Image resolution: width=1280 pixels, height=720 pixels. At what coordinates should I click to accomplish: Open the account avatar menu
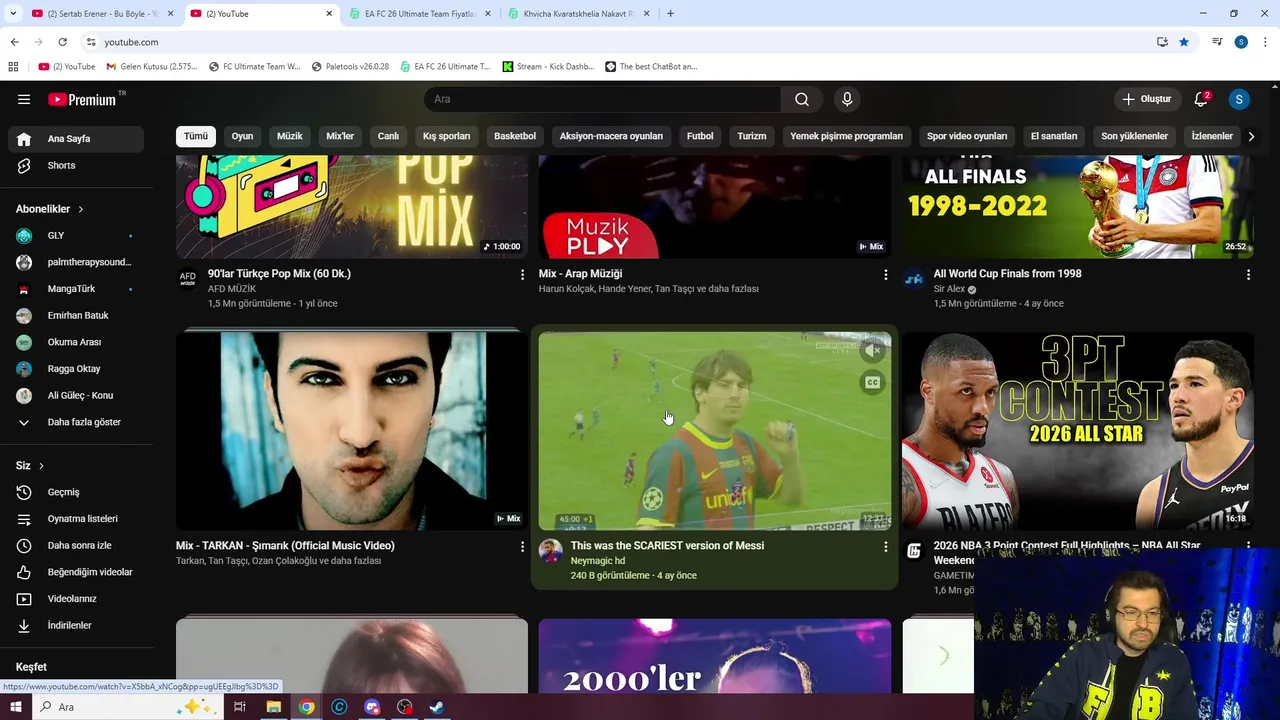click(x=1239, y=99)
